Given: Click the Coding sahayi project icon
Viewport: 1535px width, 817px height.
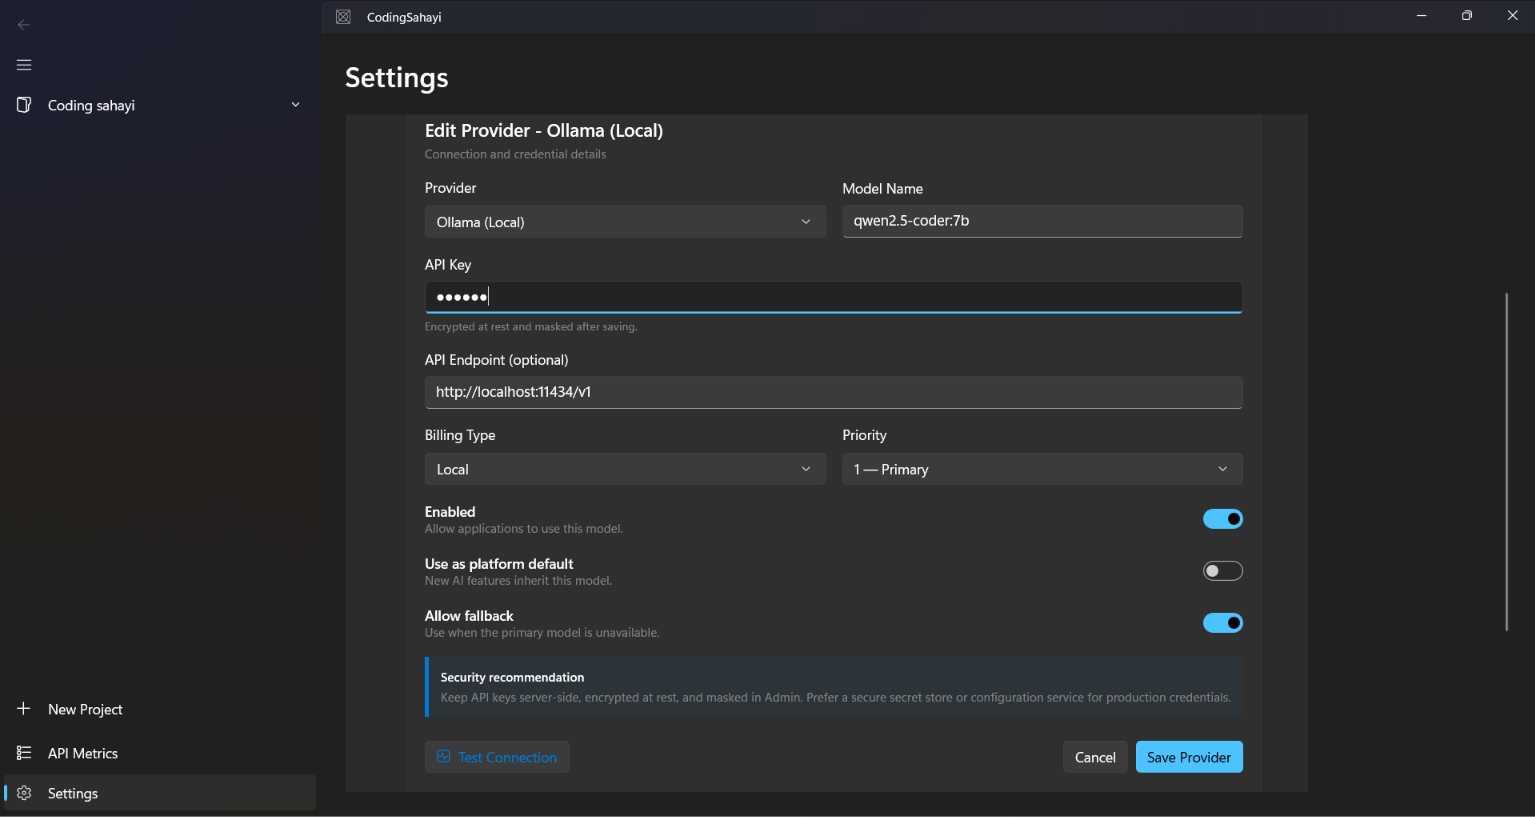Looking at the screenshot, I should [24, 105].
